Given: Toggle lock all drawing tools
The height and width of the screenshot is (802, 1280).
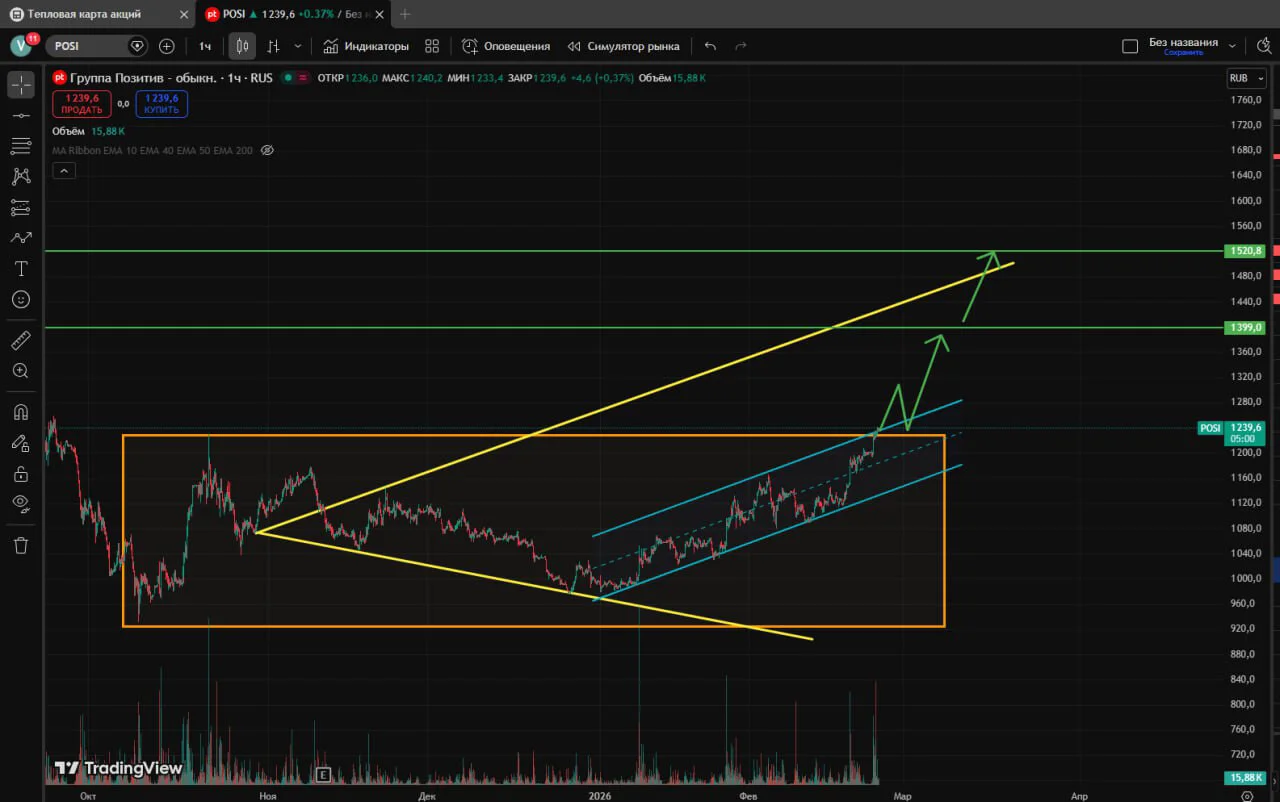Looking at the screenshot, I should [x=21, y=473].
